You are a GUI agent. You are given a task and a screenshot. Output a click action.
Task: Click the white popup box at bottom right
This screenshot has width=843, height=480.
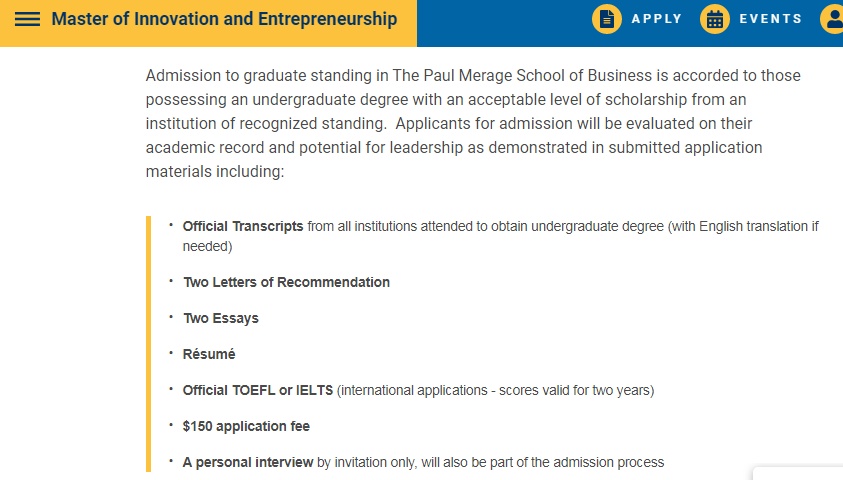coord(798,473)
